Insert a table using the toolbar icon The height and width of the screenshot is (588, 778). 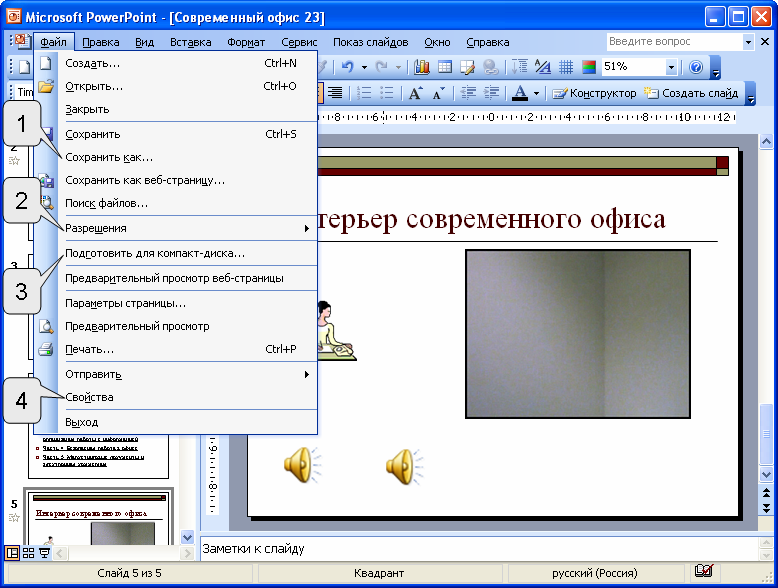pos(445,66)
